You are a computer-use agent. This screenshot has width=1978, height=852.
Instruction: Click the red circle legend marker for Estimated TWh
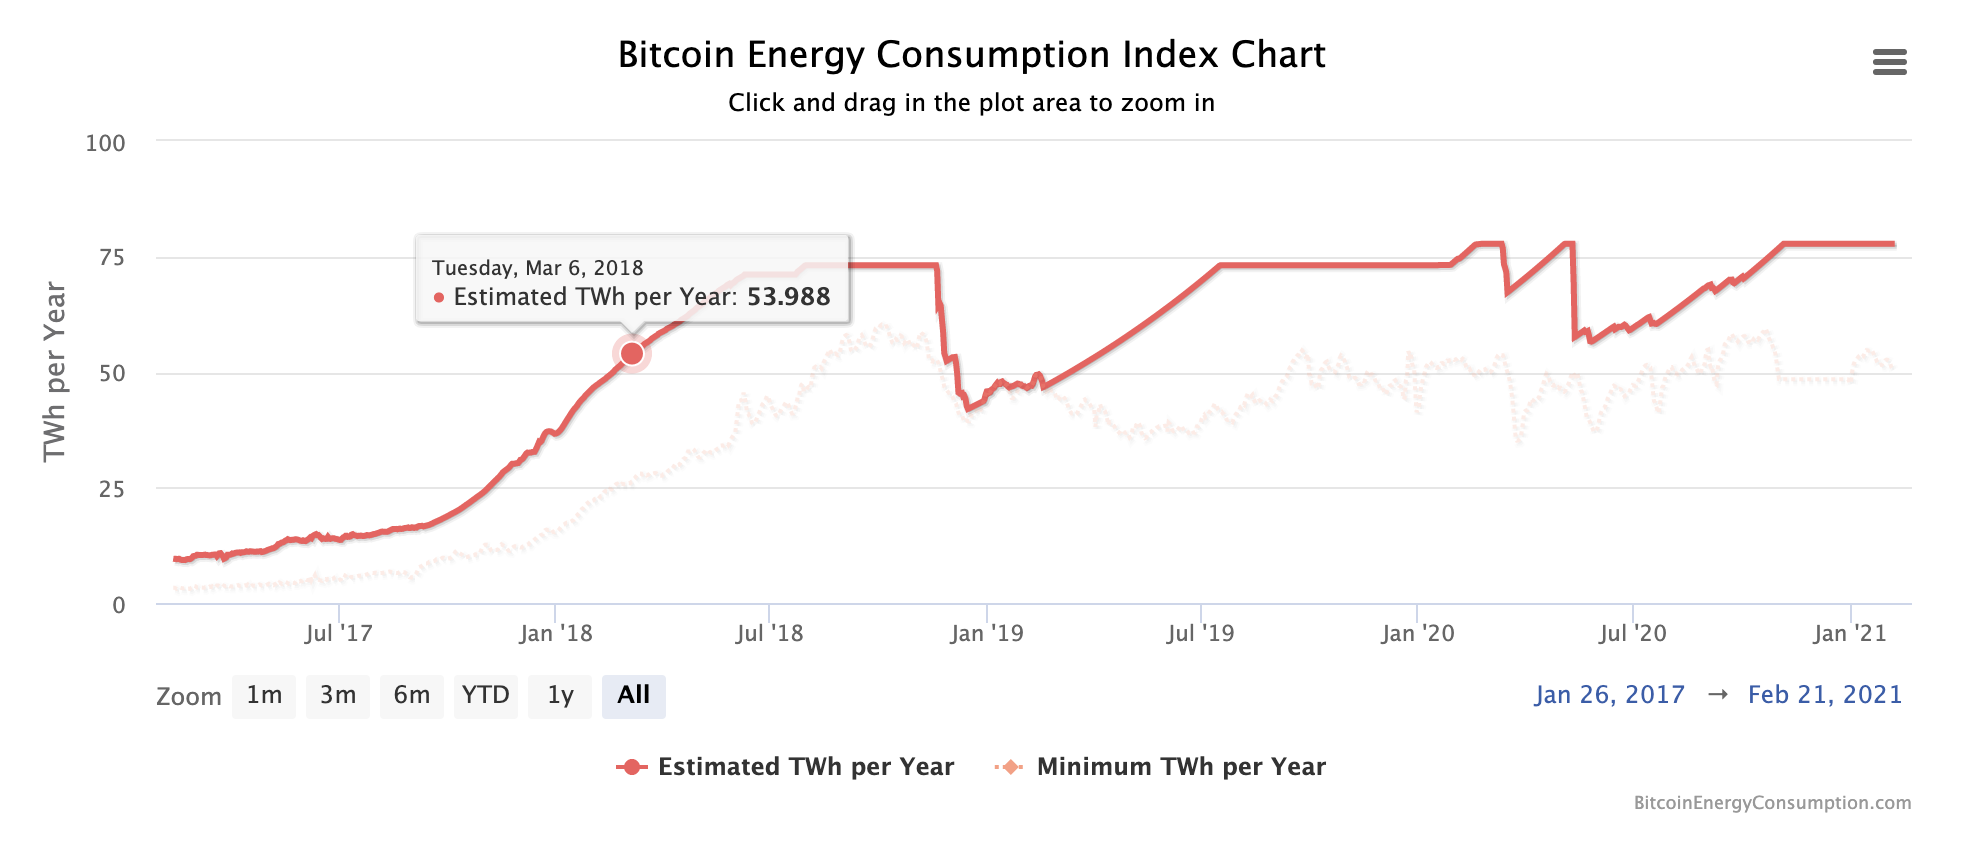(x=633, y=767)
